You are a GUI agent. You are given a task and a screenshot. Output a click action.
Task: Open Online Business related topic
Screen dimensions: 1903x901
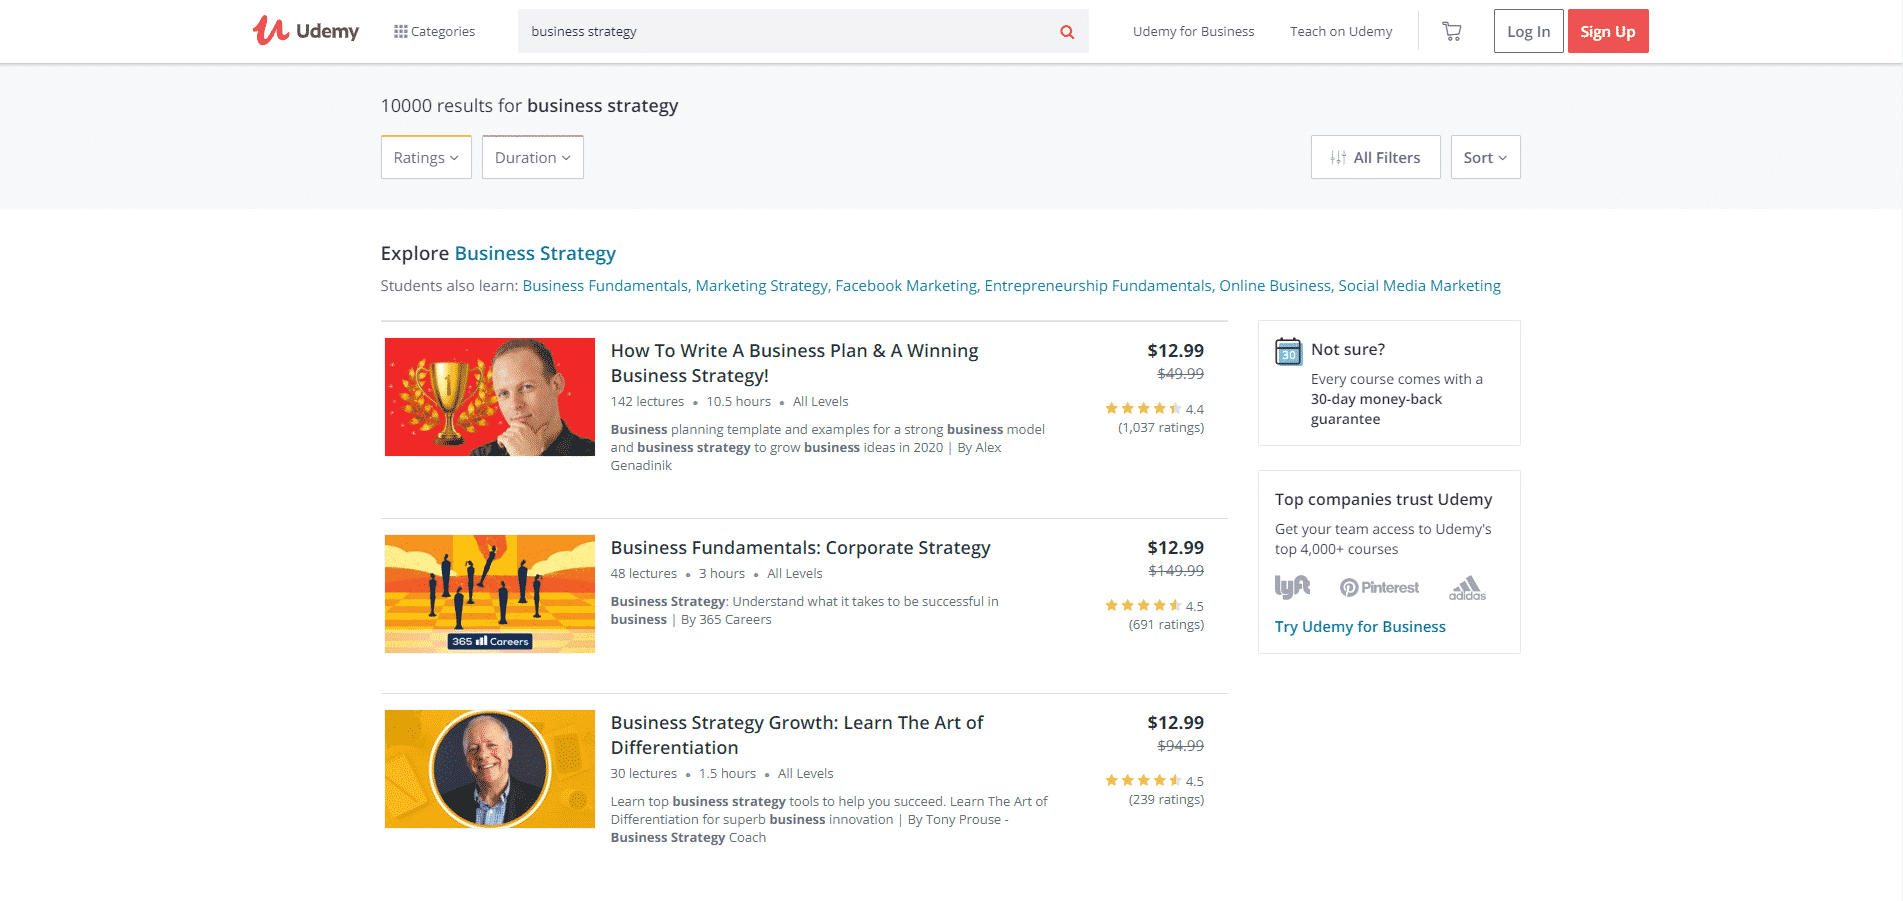tap(1275, 286)
